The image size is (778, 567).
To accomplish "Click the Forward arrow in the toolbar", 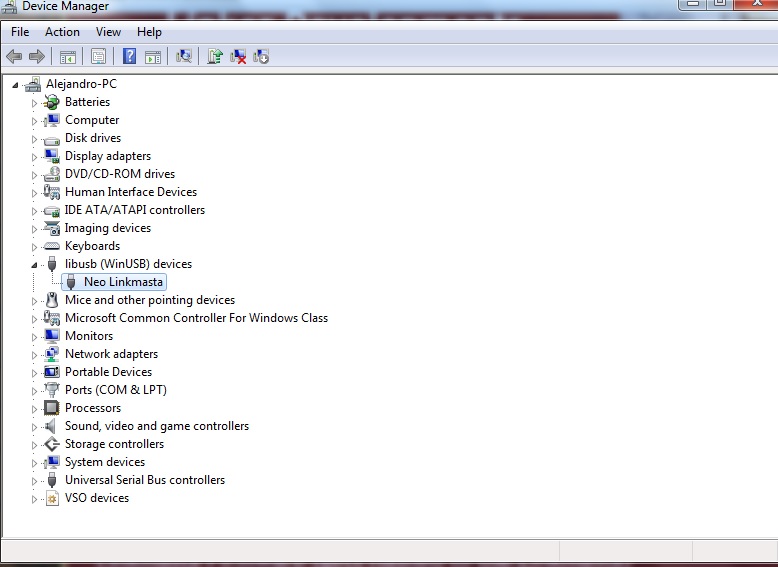I will coord(37,57).
